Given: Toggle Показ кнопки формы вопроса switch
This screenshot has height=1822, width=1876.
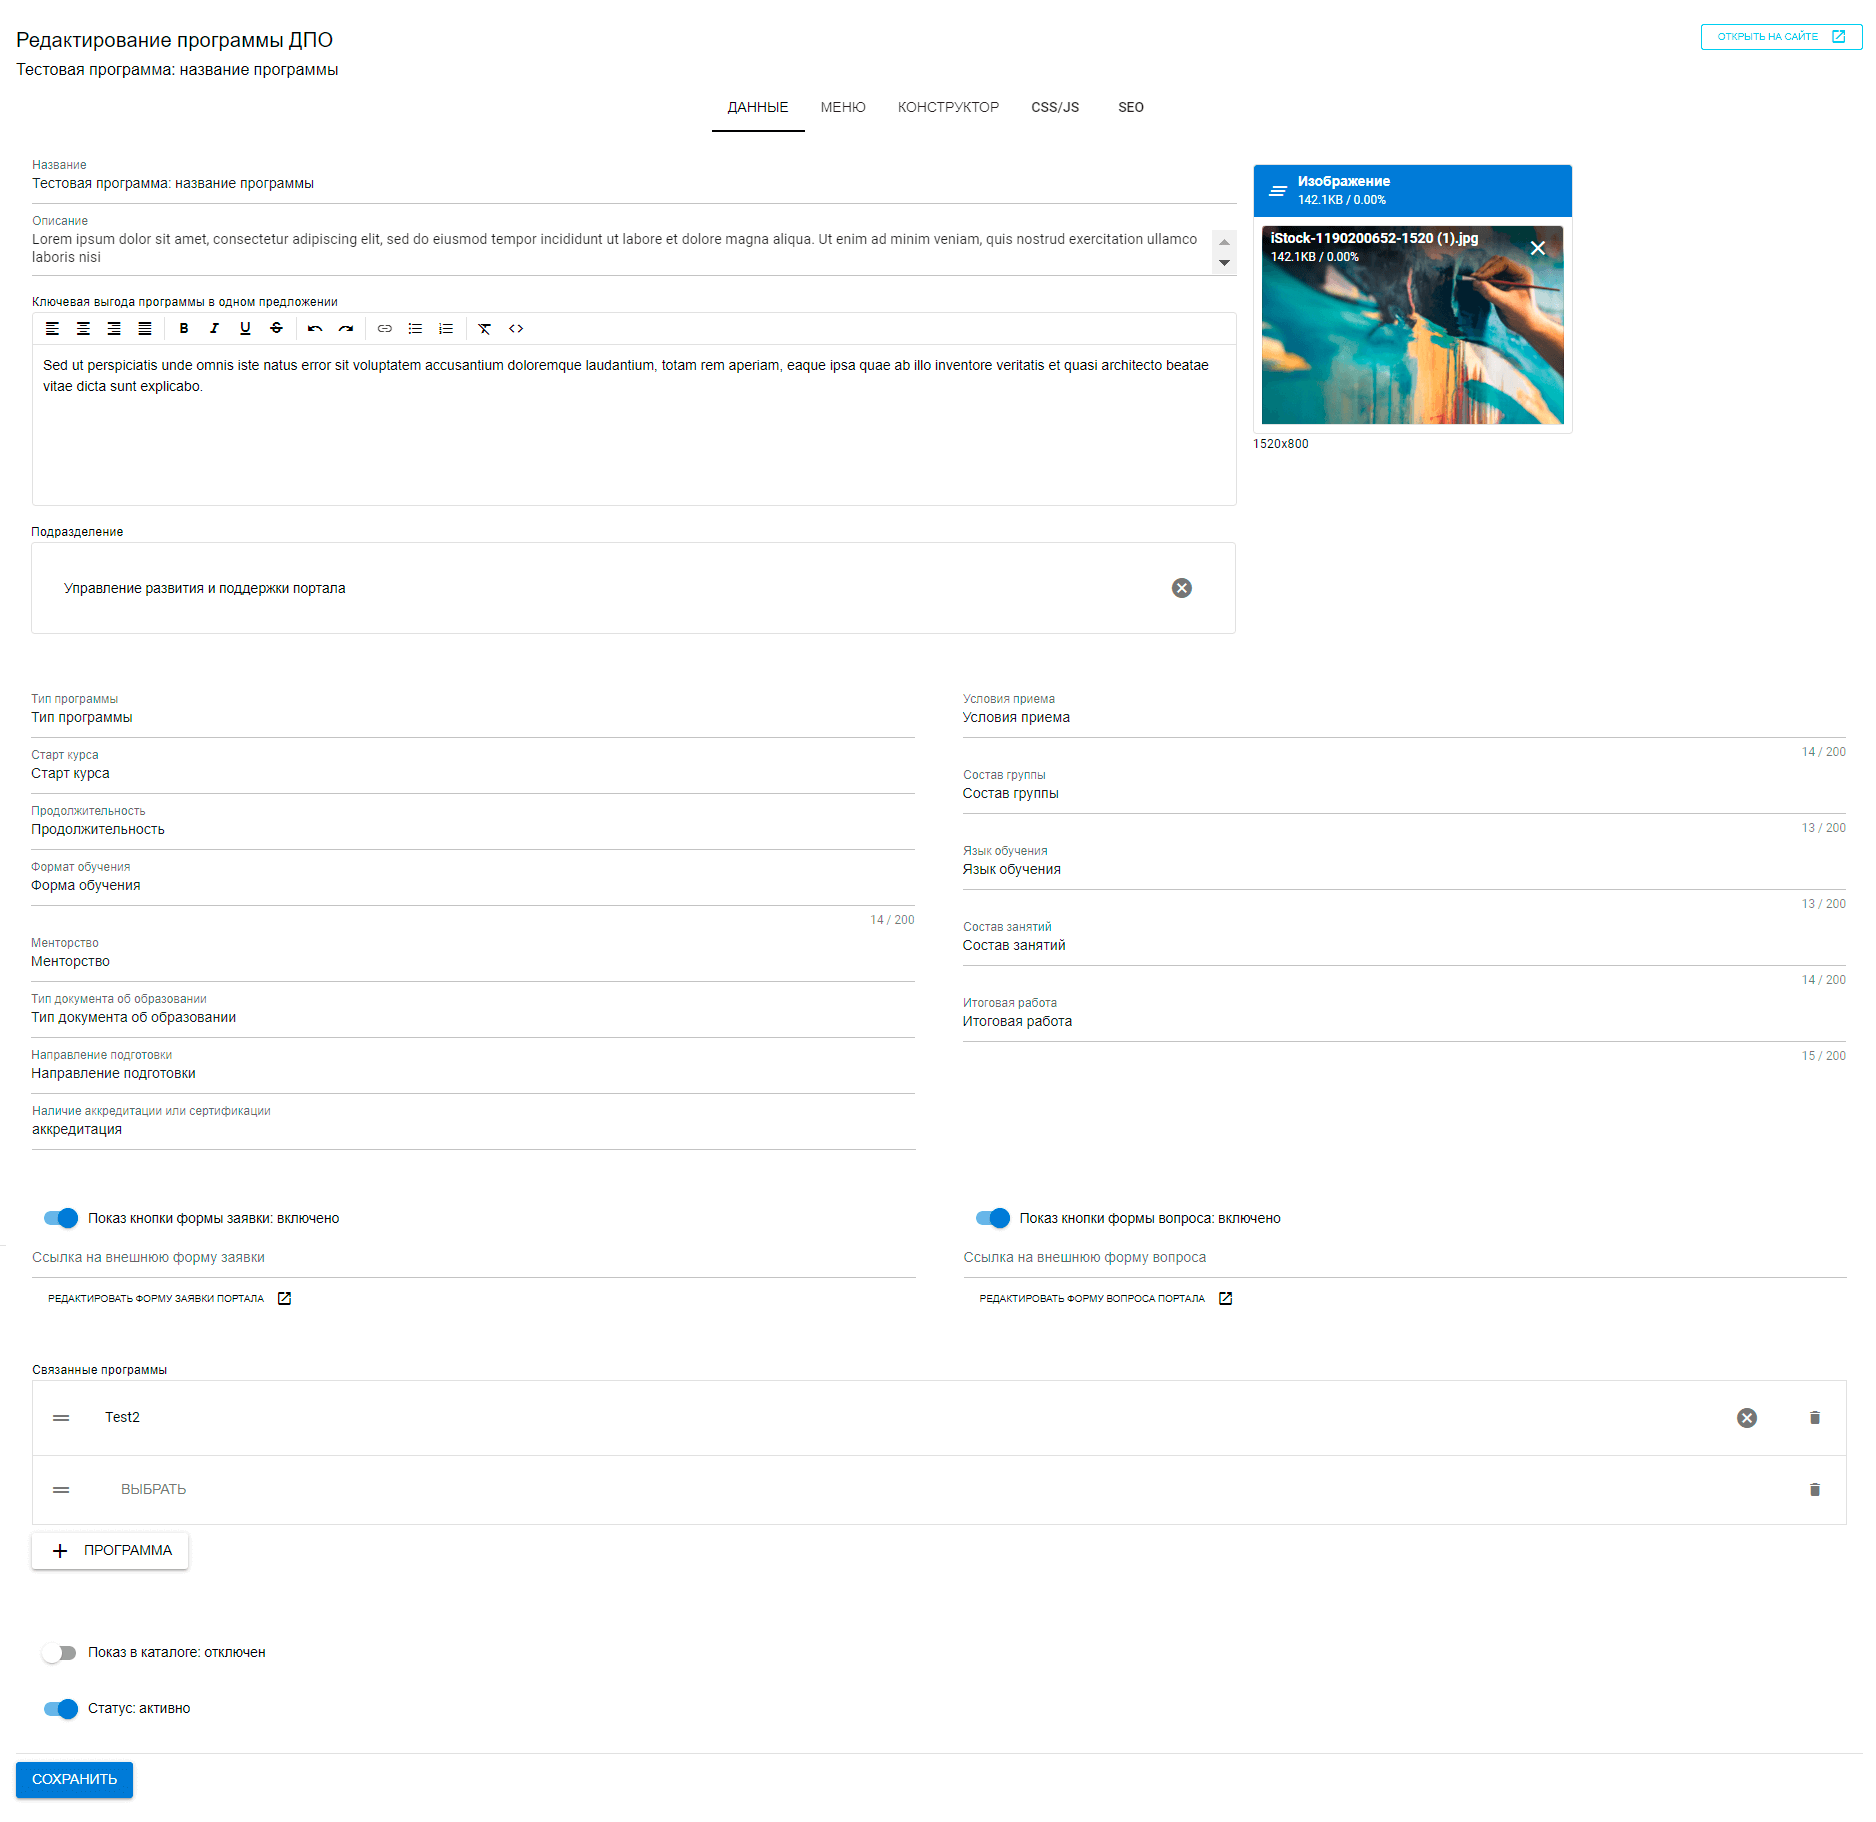Looking at the screenshot, I should point(993,1218).
